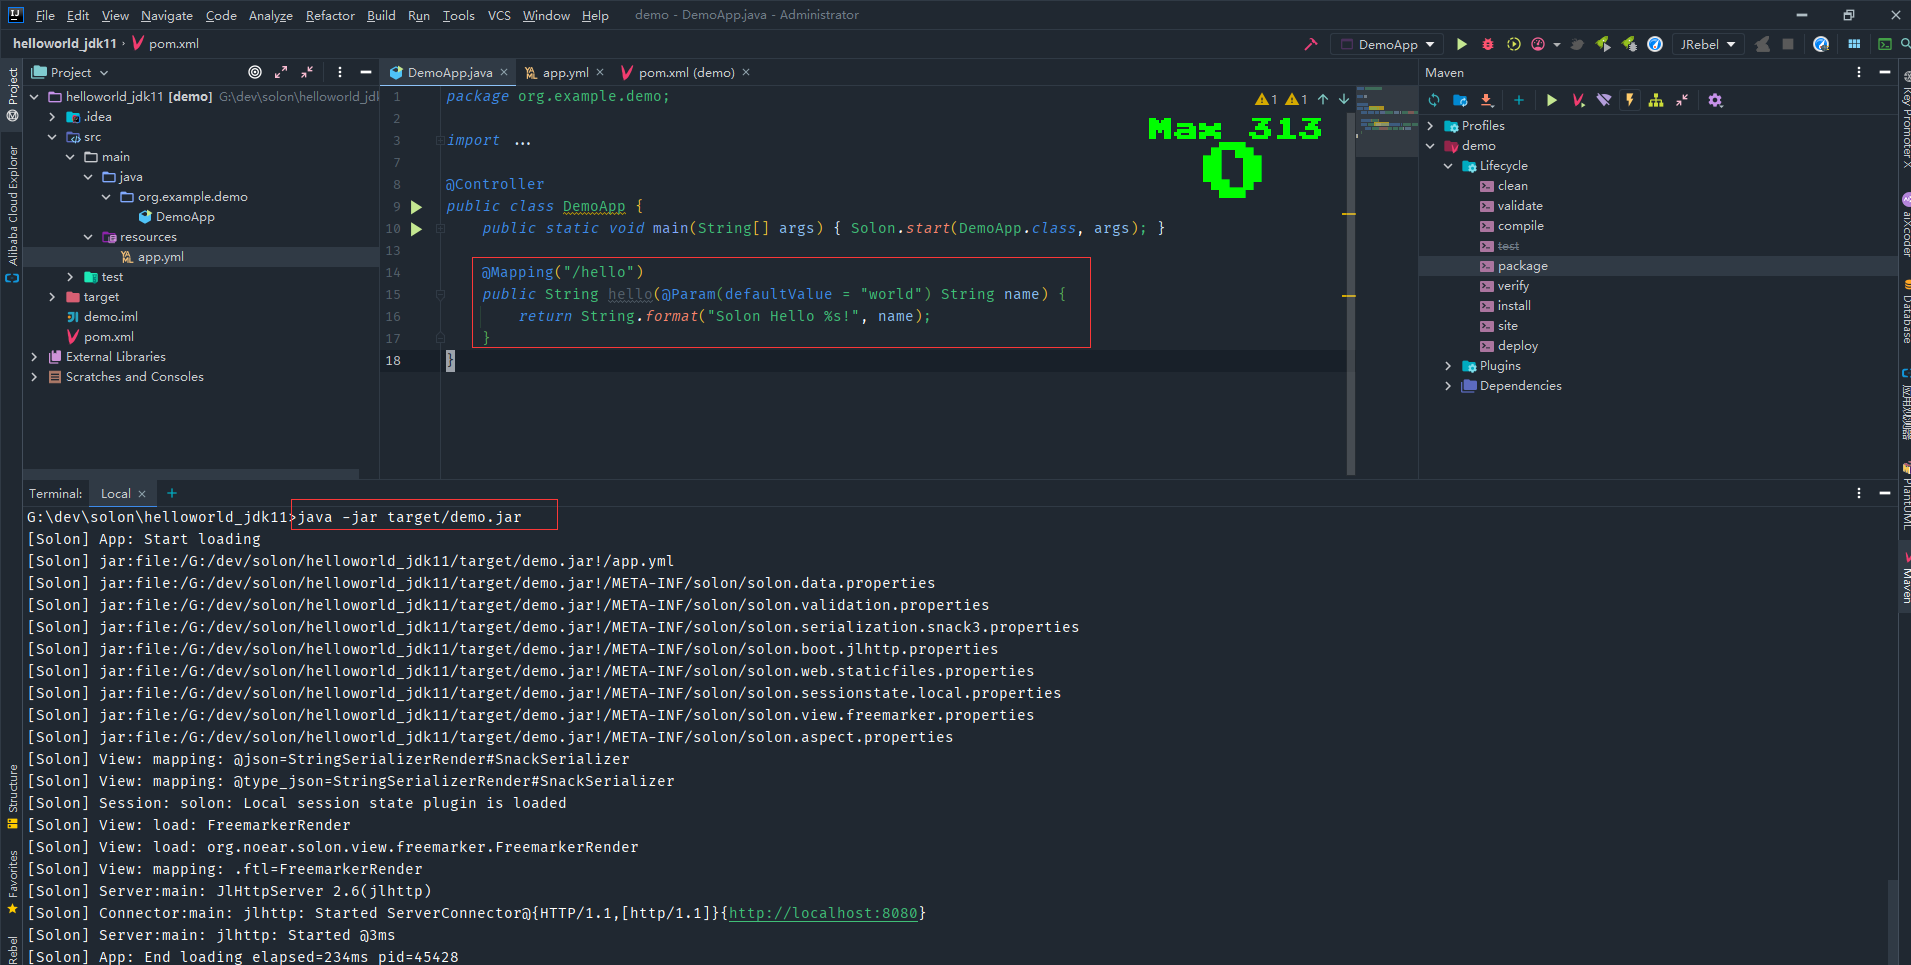Viewport: 1911px width, 965px height.
Task: Expand the Dependencies node in Maven
Action: click(x=1448, y=386)
